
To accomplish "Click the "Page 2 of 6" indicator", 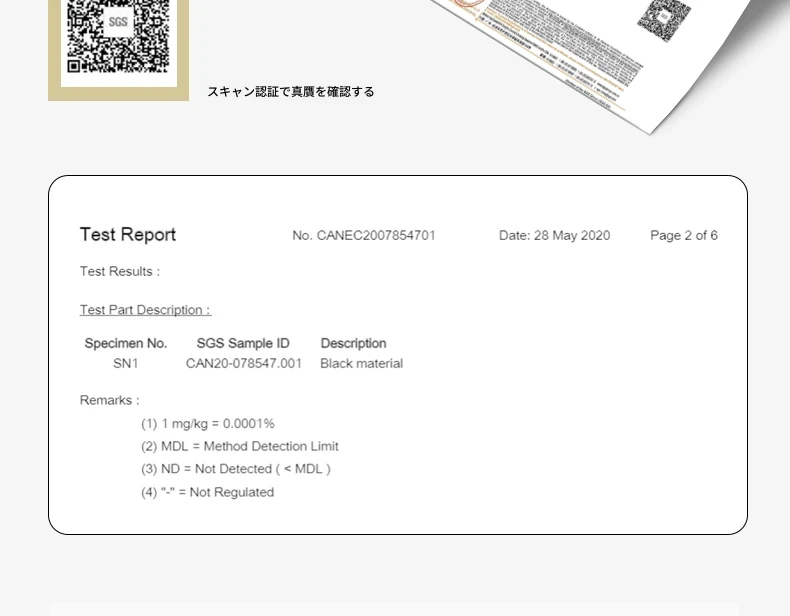I will tap(683, 236).
